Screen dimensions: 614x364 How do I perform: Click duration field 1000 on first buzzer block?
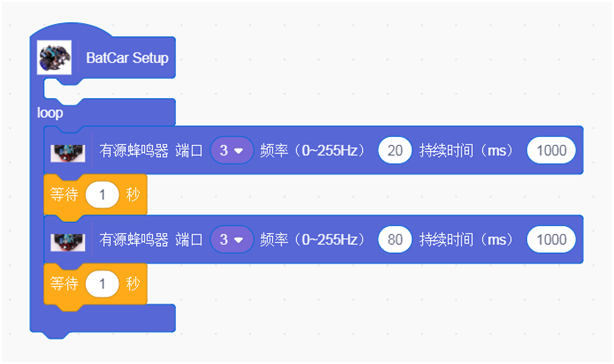(551, 150)
